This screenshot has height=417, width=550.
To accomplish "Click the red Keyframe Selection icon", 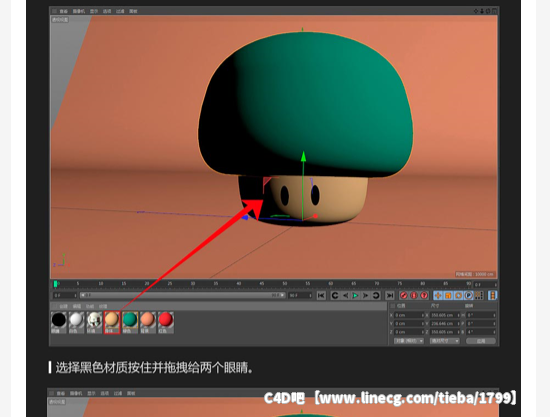I will (424, 296).
